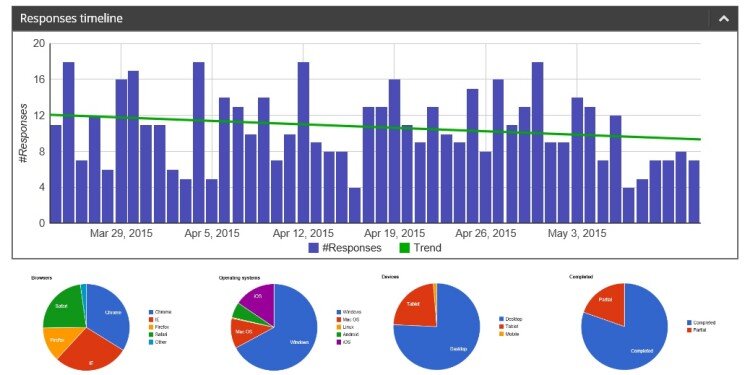Collapse the Responses timeline panel chevron
The width and height of the screenshot is (750, 375).
pos(724,19)
